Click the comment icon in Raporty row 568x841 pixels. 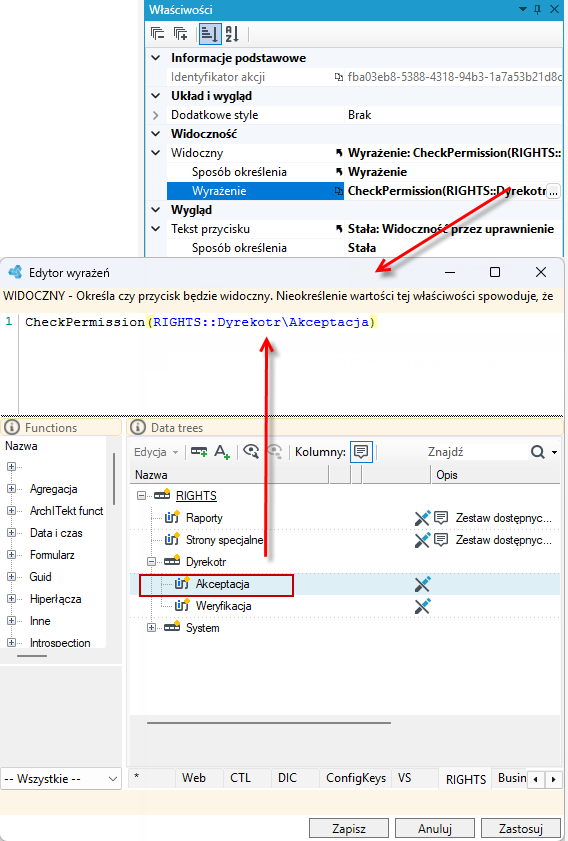tap(441, 518)
